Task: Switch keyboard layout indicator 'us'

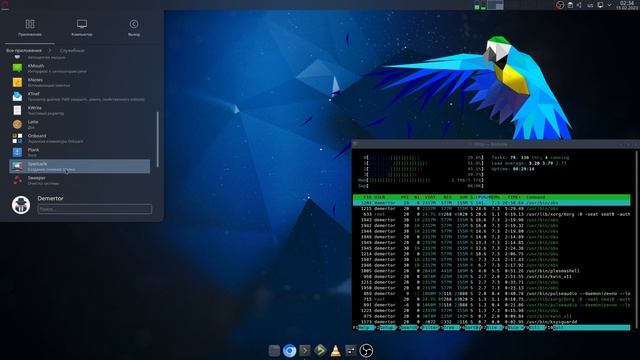Action: pyautogui.click(x=590, y=5)
